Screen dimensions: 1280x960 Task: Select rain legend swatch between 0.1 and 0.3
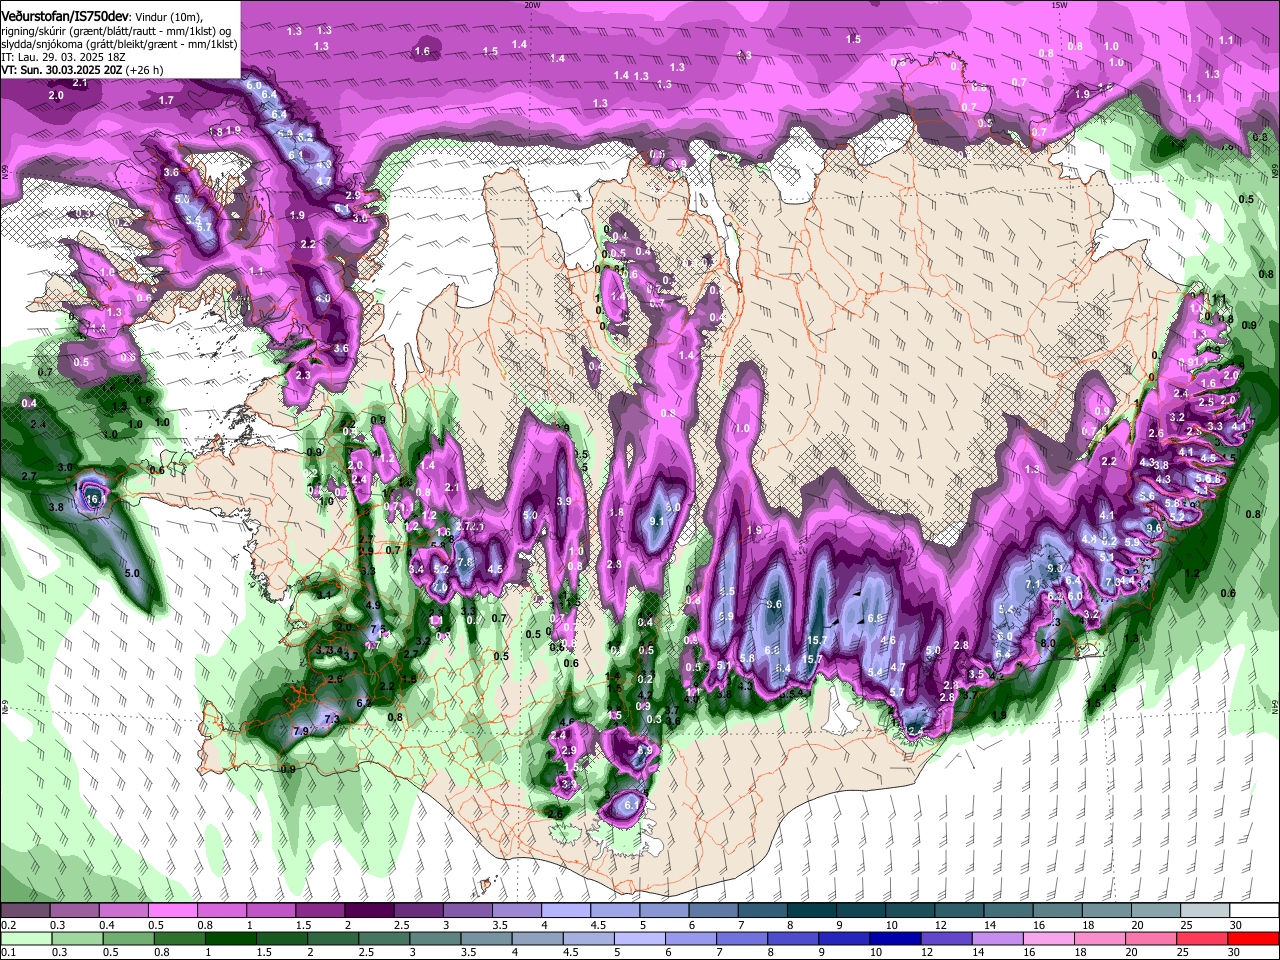26,939
